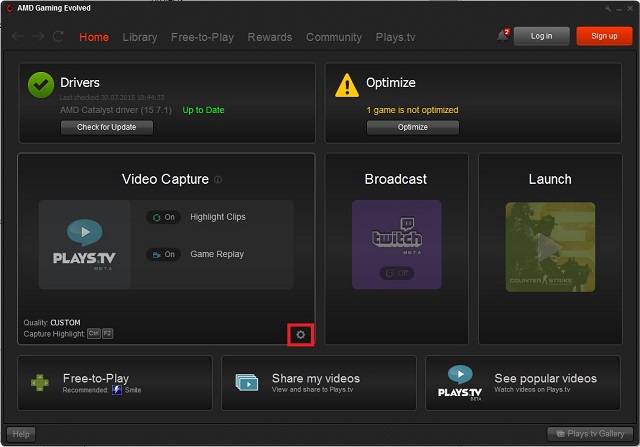The height and width of the screenshot is (447, 640).
Task: Click the Sign up button
Action: coord(604,36)
